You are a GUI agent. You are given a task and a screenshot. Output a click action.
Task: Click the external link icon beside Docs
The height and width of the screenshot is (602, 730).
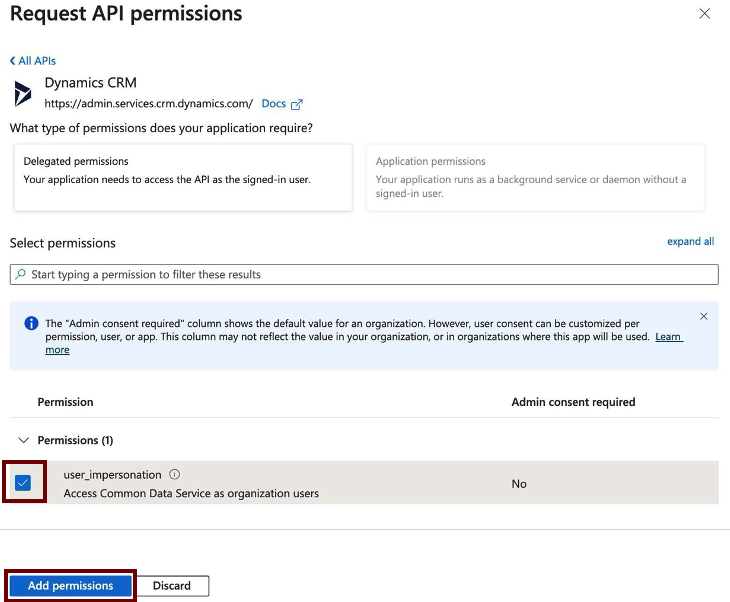coord(297,104)
